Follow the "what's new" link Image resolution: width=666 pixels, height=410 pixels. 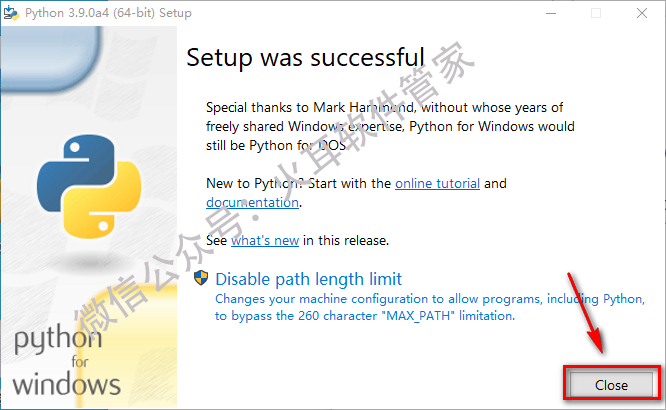click(x=265, y=240)
